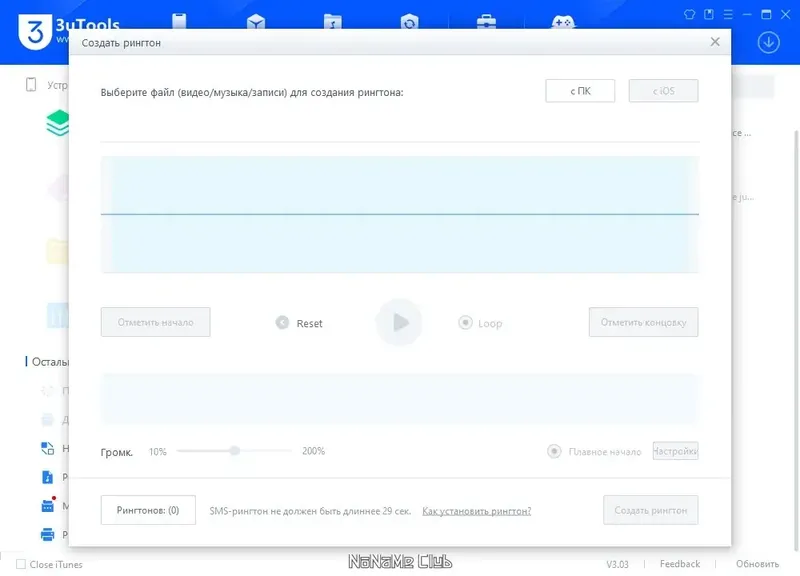Adjust the Громк. volume slider
This screenshot has height=576, width=800.
pyautogui.click(x=235, y=450)
